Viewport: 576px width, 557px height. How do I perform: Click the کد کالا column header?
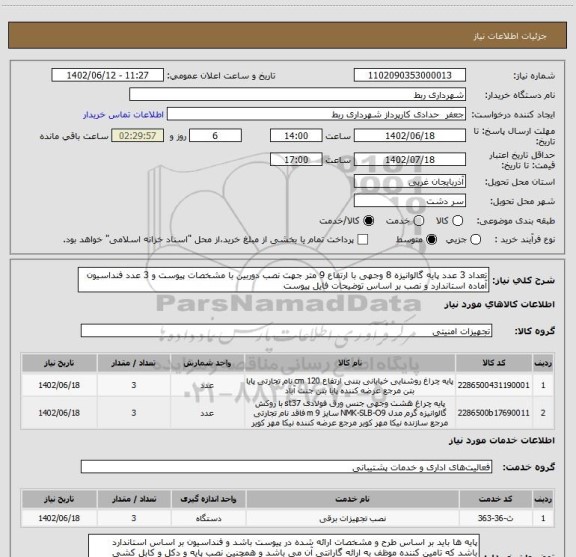tap(493, 363)
